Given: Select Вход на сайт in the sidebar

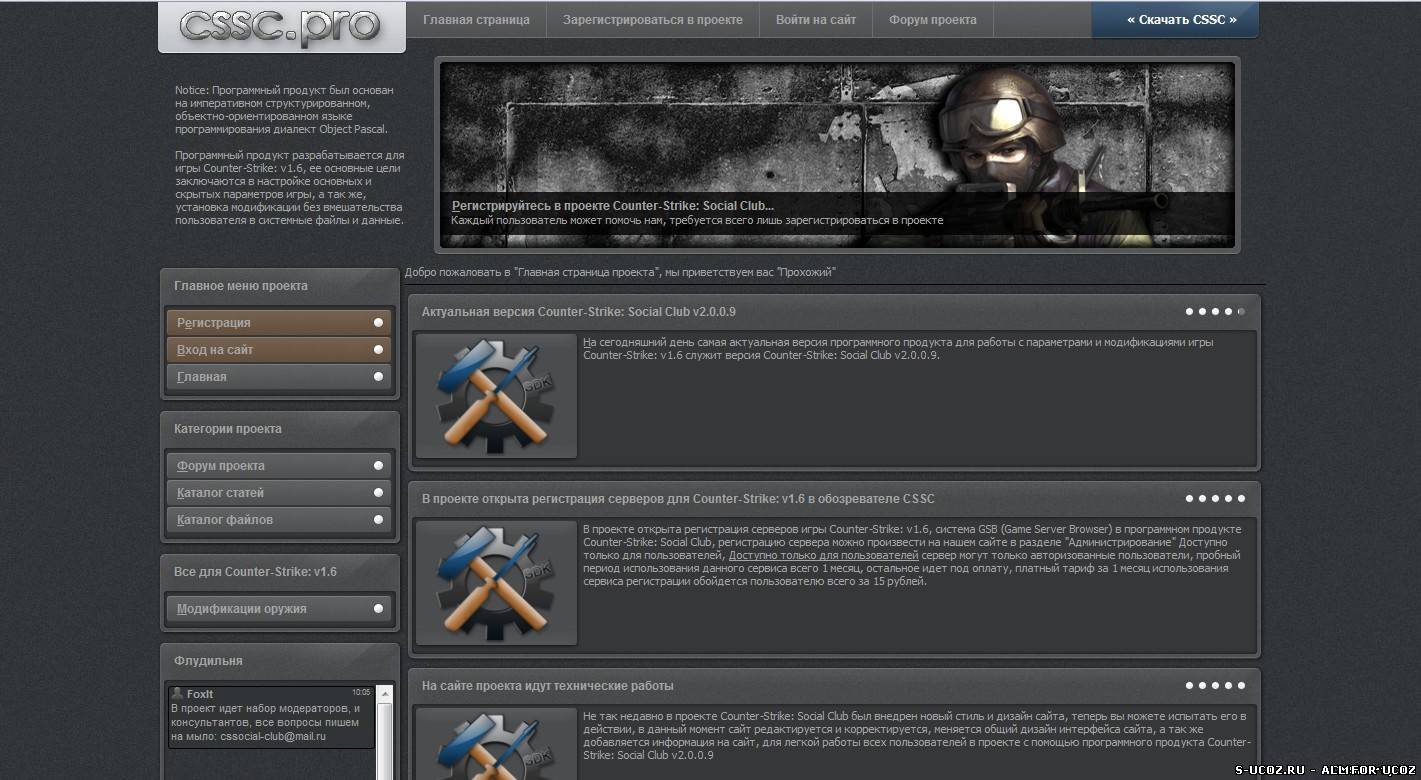Looking at the screenshot, I should (x=278, y=350).
